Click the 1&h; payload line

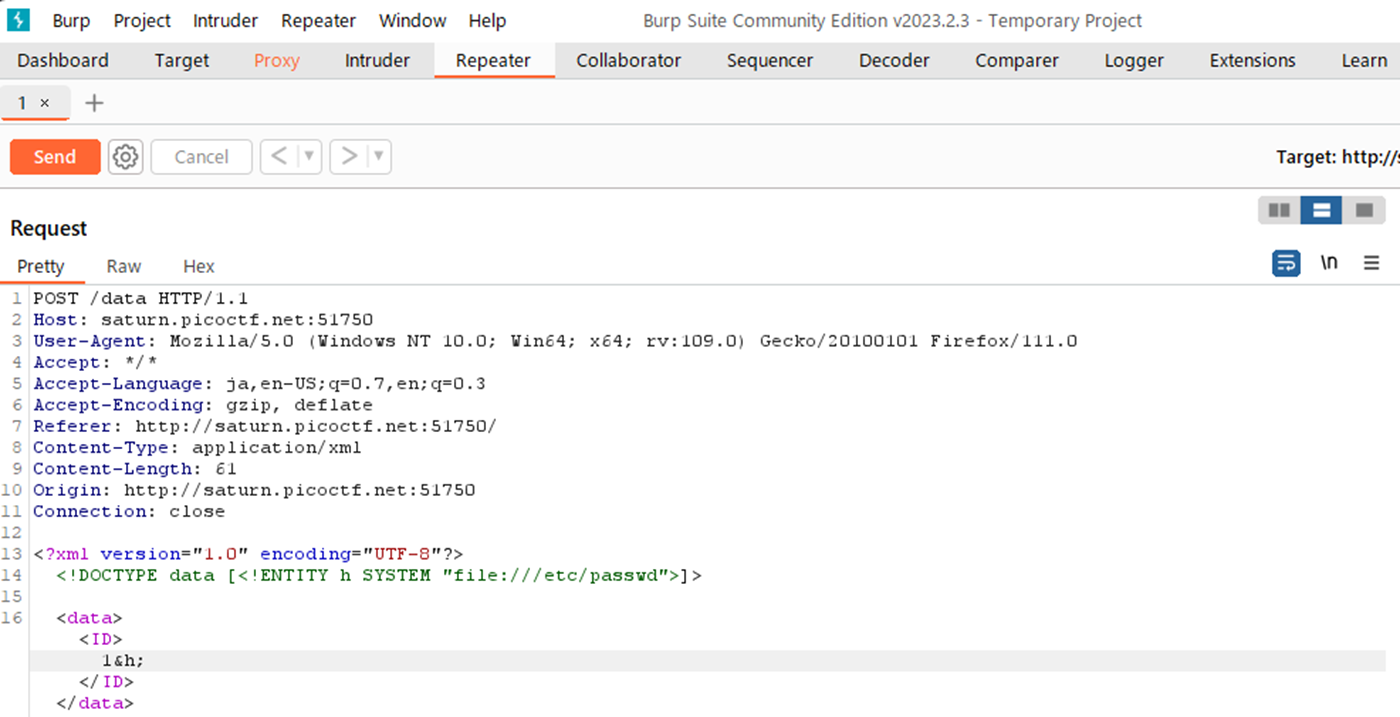coord(123,661)
